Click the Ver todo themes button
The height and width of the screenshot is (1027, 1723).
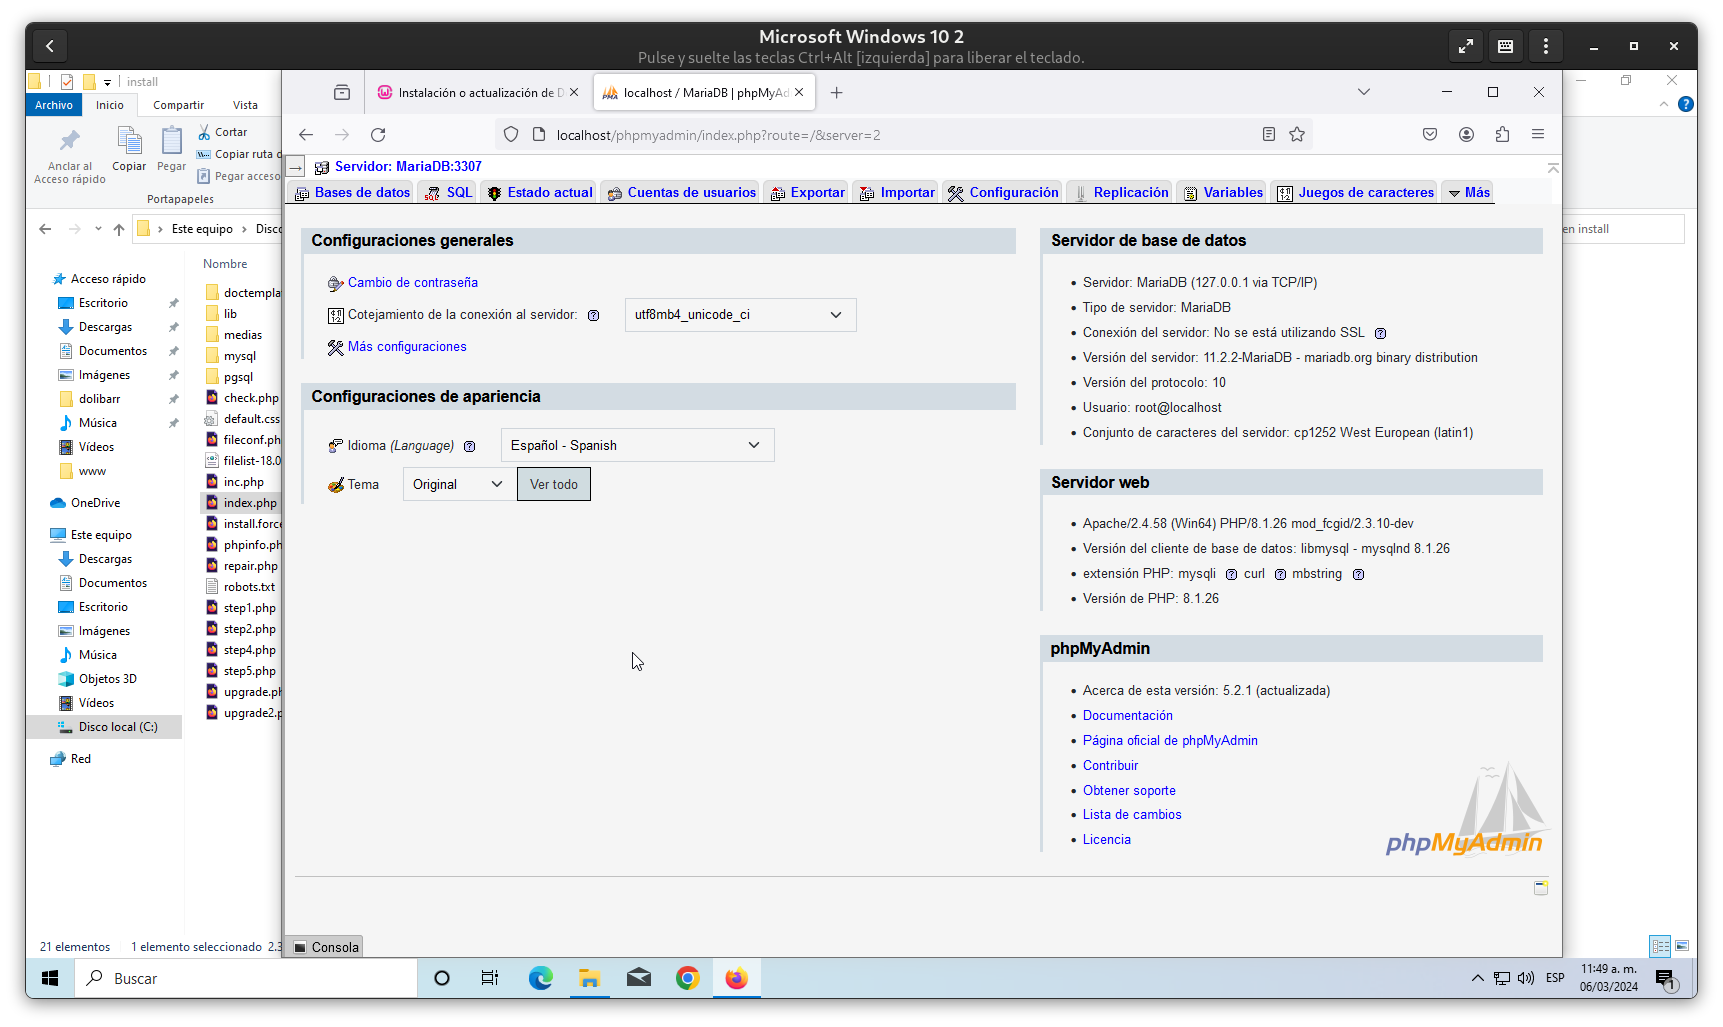pos(554,485)
